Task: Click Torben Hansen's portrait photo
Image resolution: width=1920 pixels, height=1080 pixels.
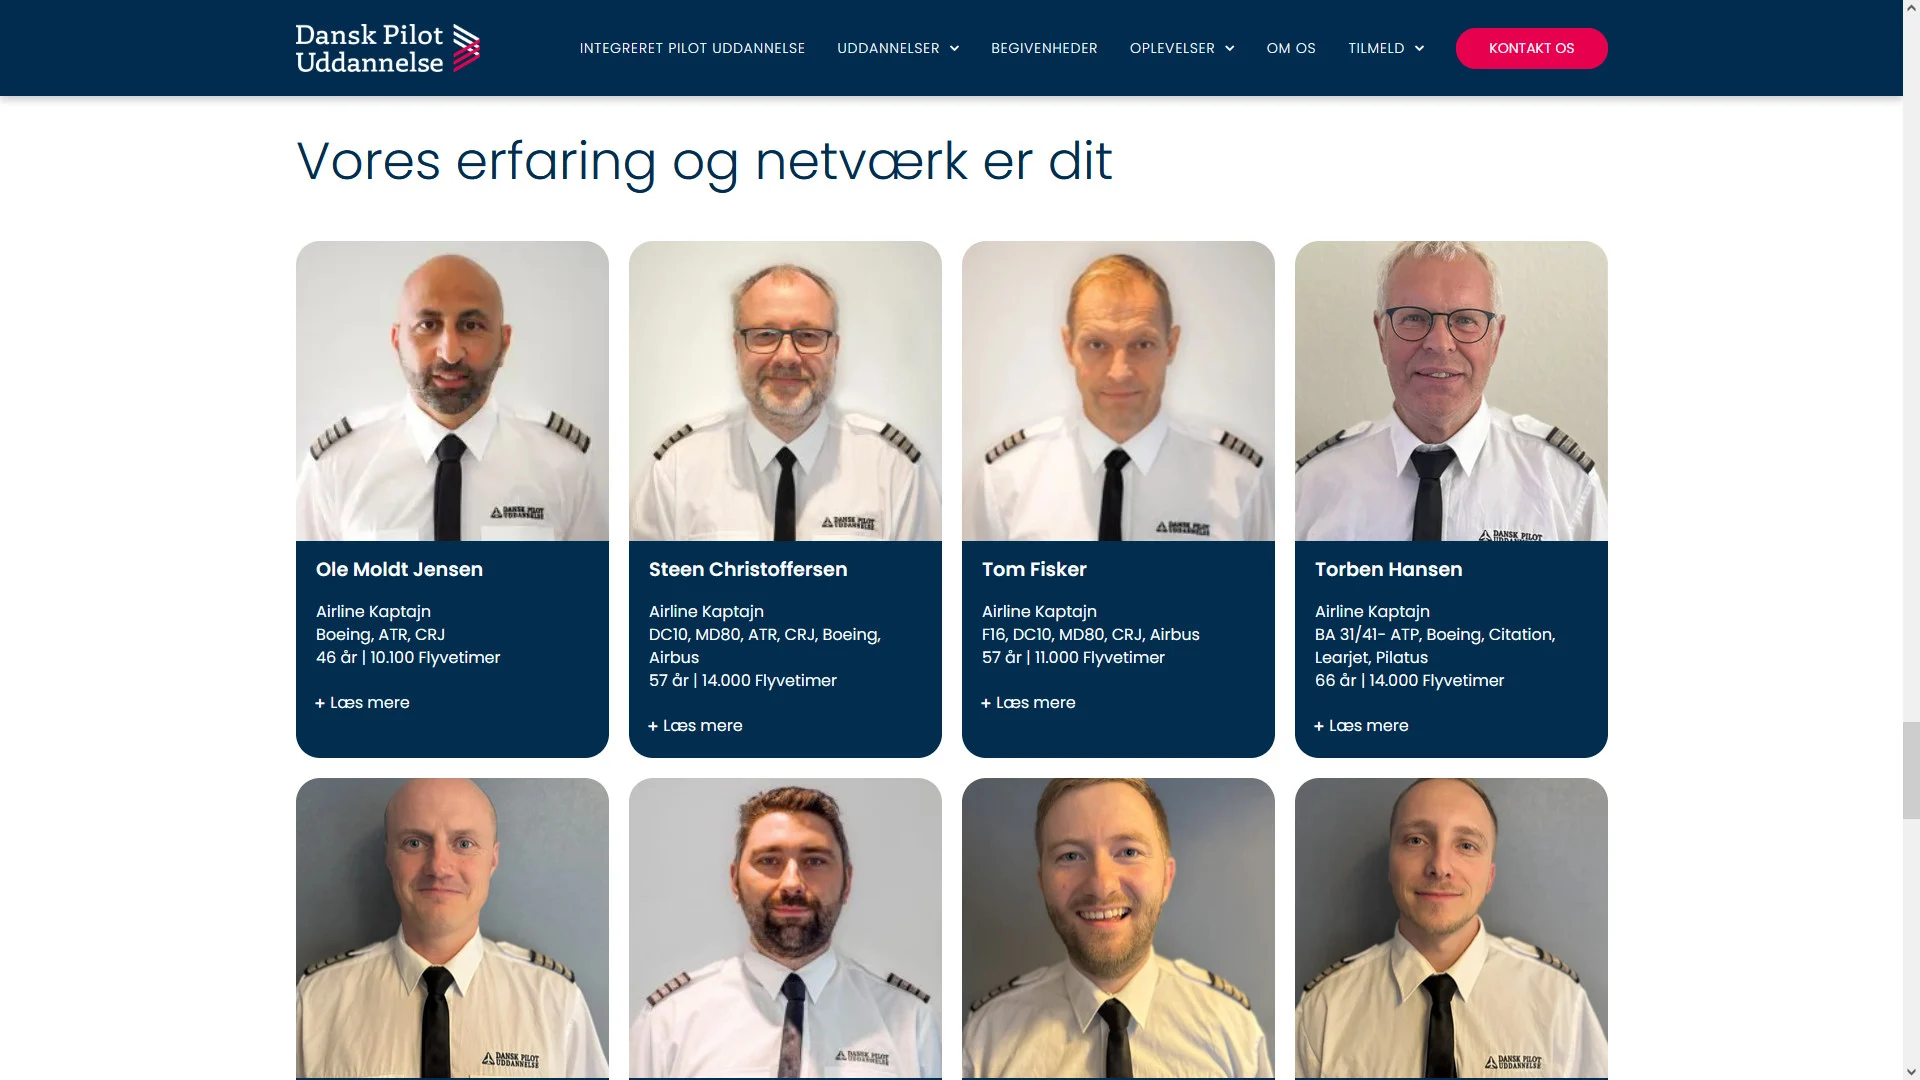Action: 1451,391
